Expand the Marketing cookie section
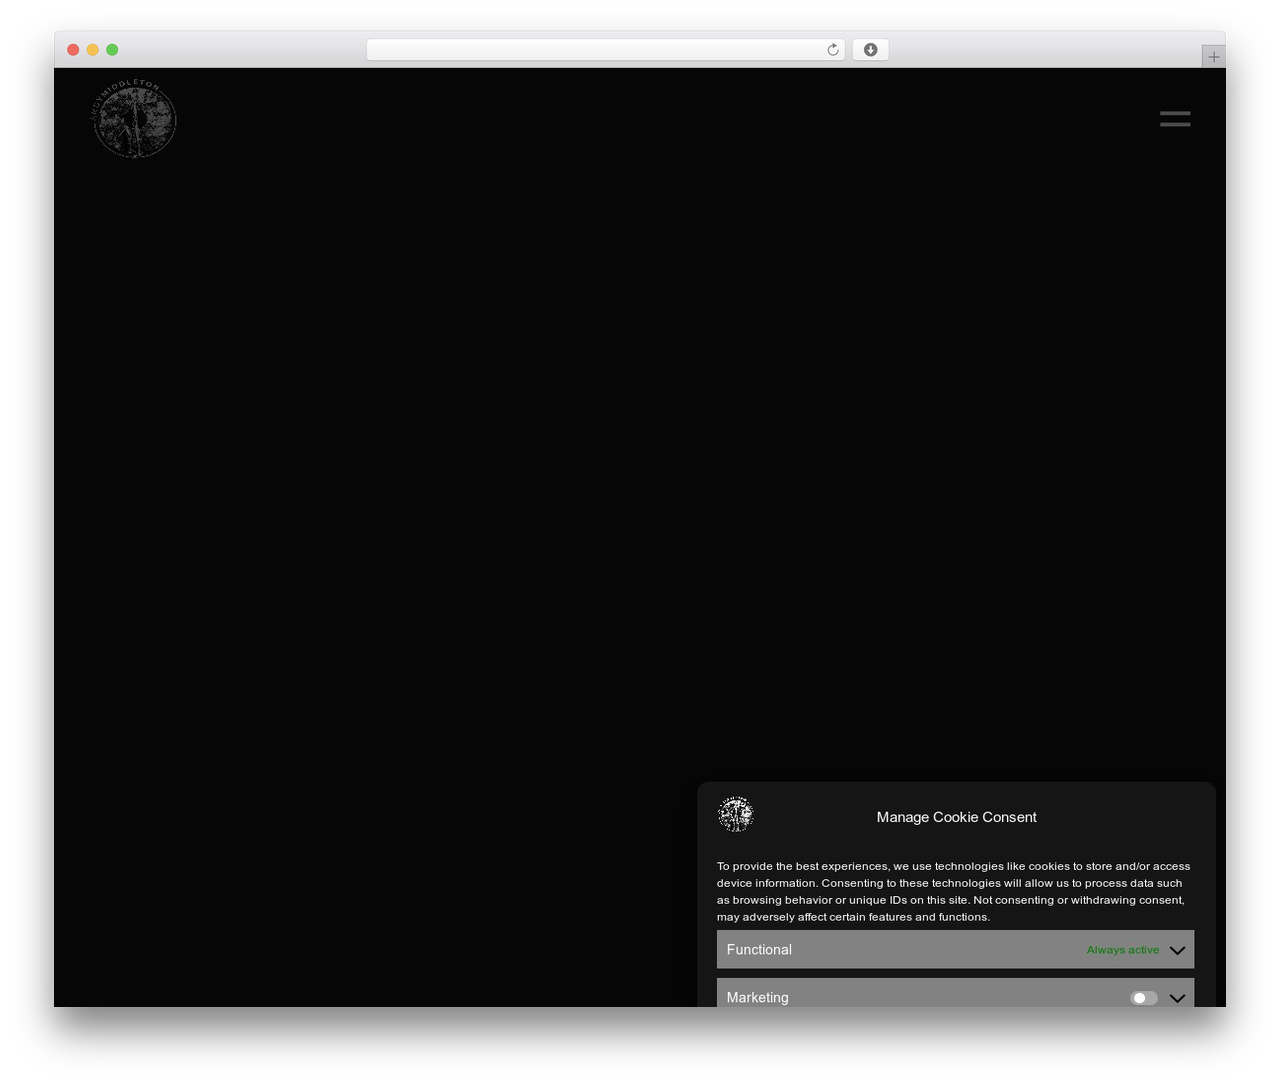 (x=1177, y=998)
